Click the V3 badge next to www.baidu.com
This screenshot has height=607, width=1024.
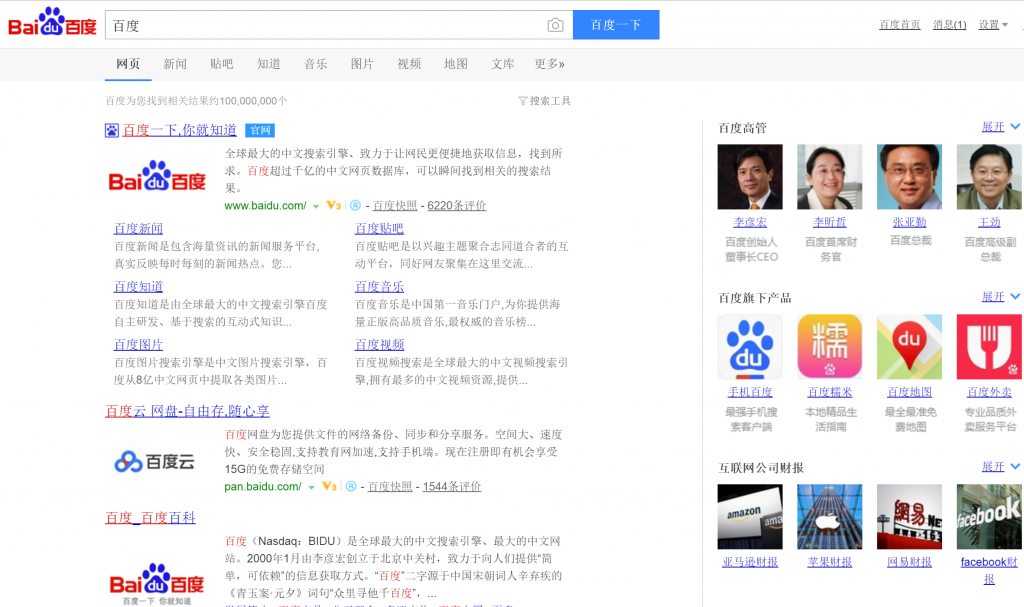click(x=334, y=205)
